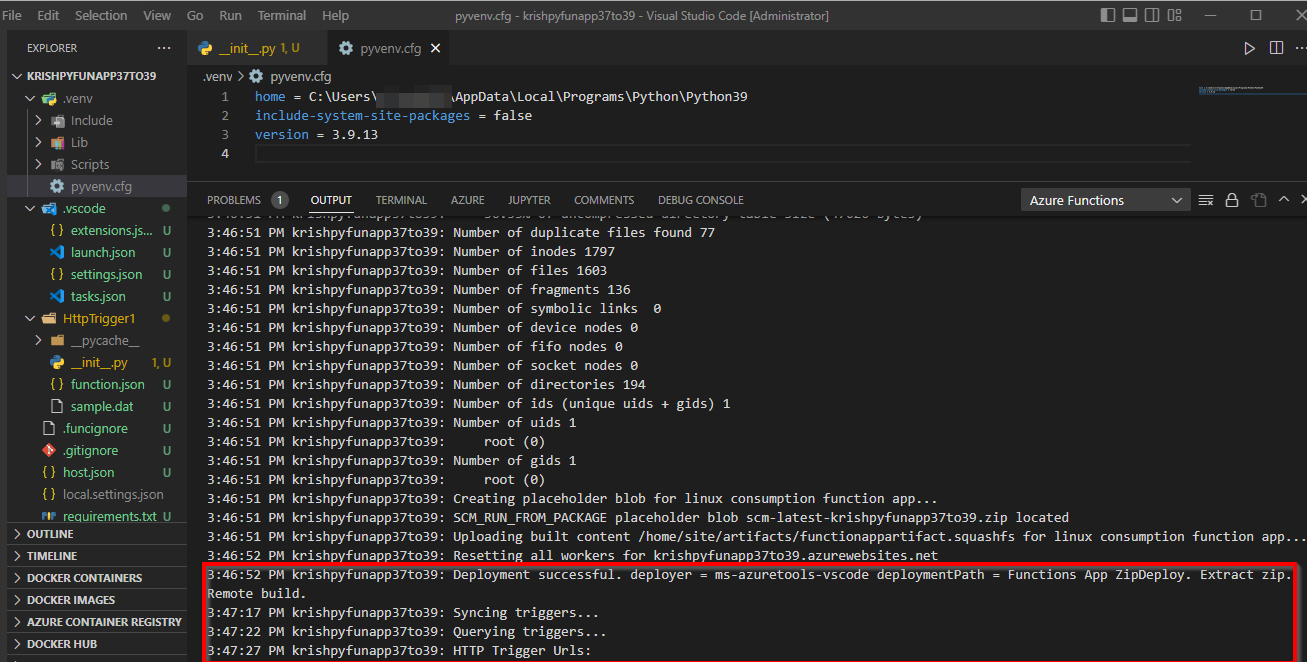Expand the Scripts folder

pyautogui.click(x=38, y=164)
